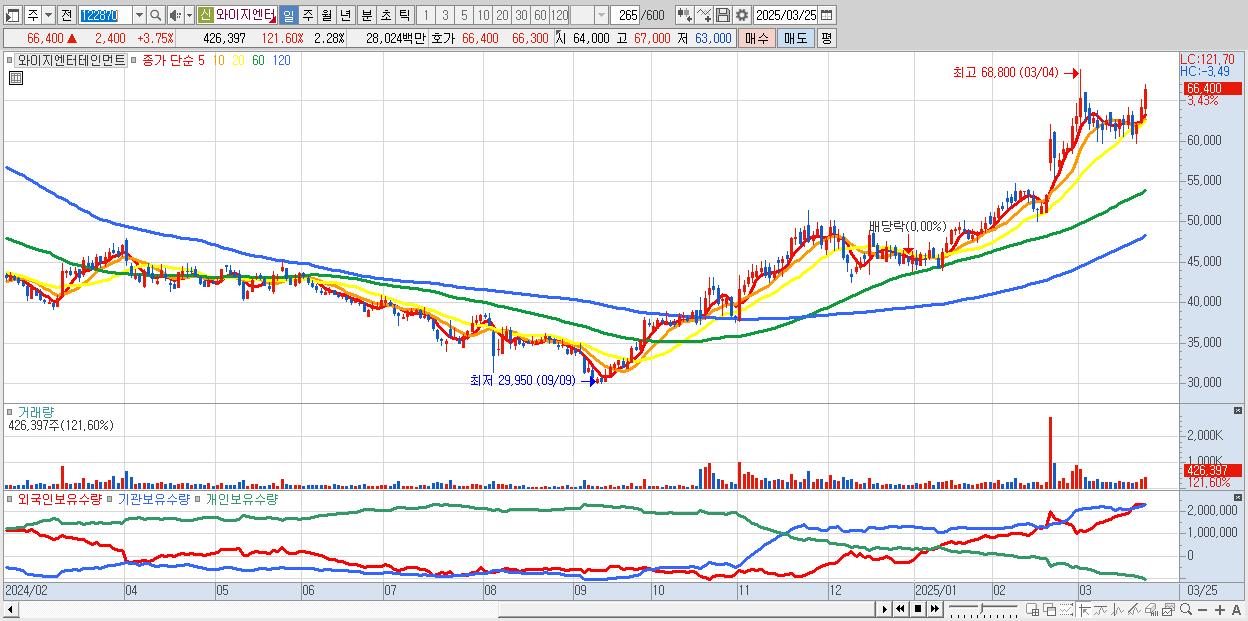The image size is (1248, 621).
Task: Click the 3D box with bars icon at bottom
Action: point(1151,610)
